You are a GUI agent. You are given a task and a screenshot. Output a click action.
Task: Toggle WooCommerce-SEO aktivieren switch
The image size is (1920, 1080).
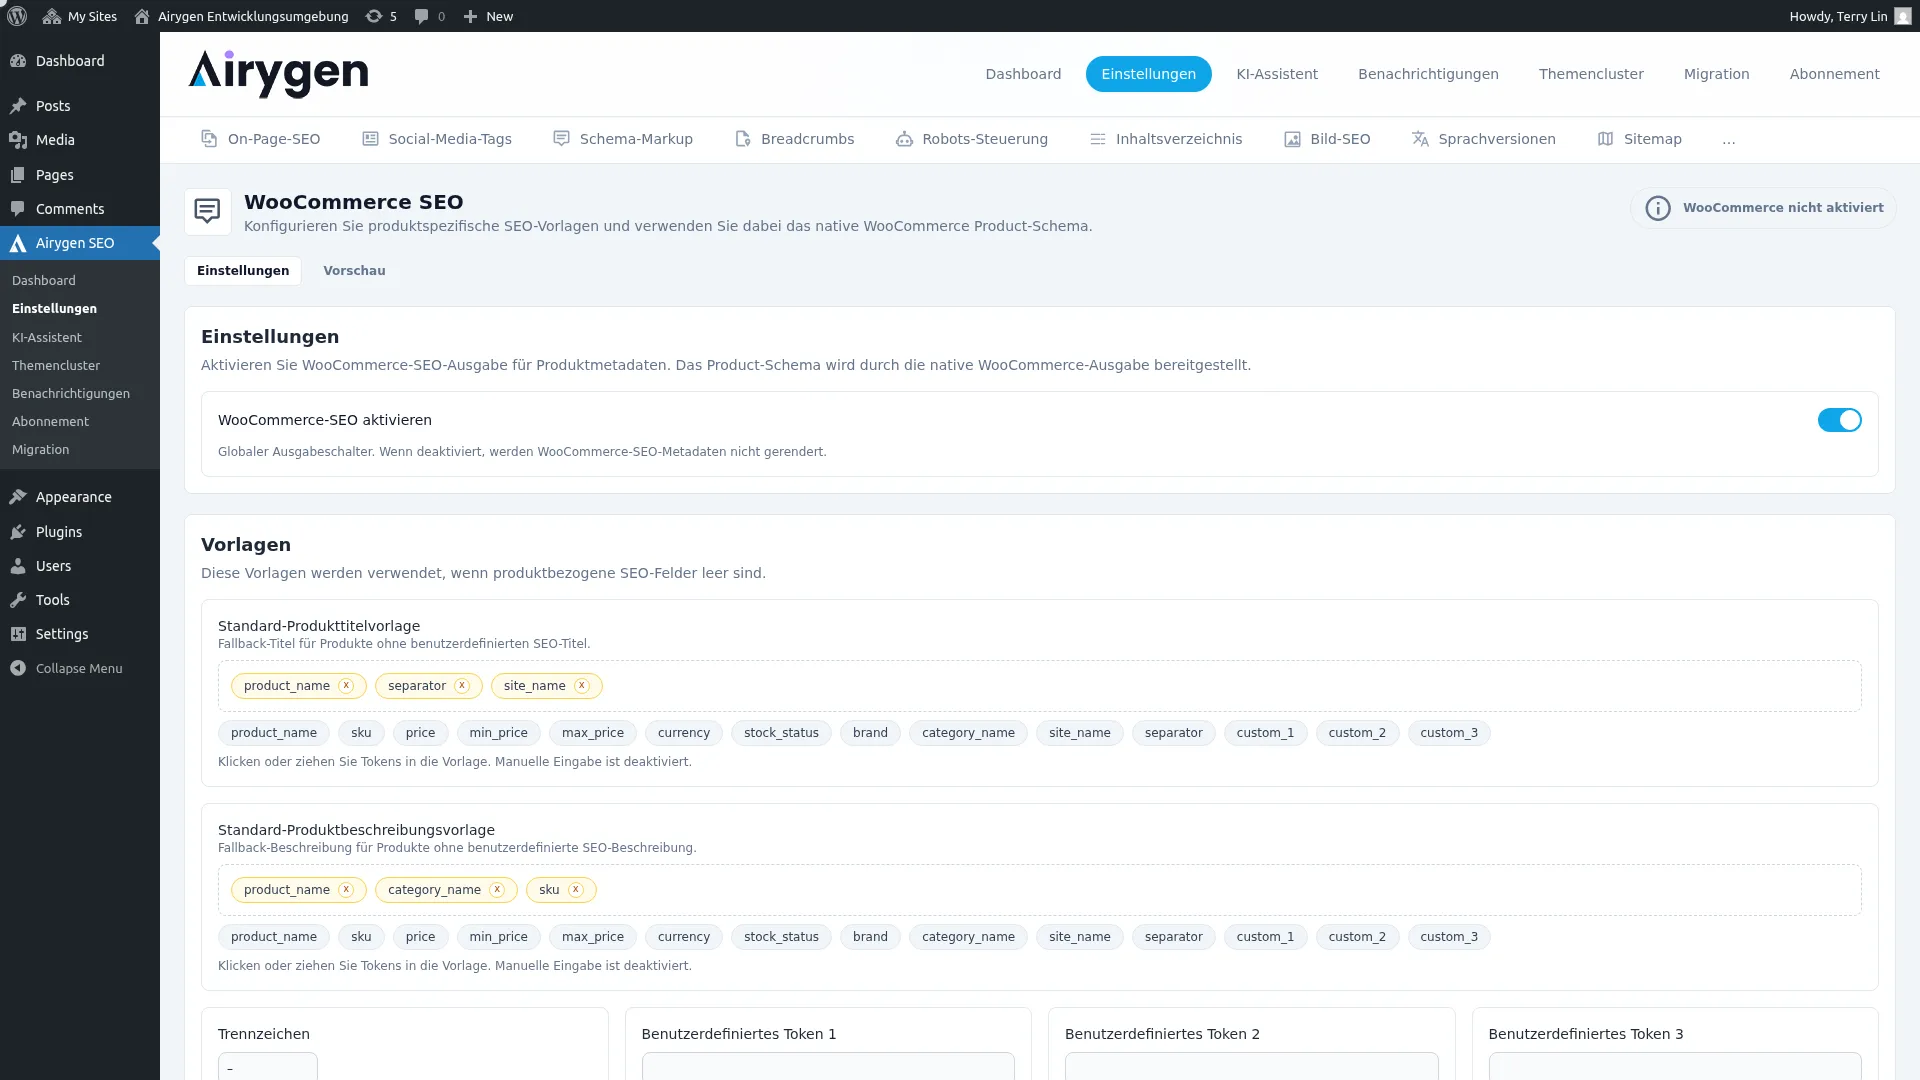1839,420
